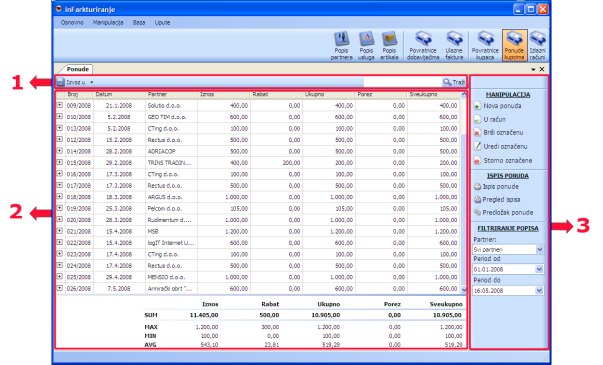Image resolution: width=603 pixels, height=365 pixels.
Task: Click the Briši označenu link
Action: pyautogui.click(x=503, y=133)
